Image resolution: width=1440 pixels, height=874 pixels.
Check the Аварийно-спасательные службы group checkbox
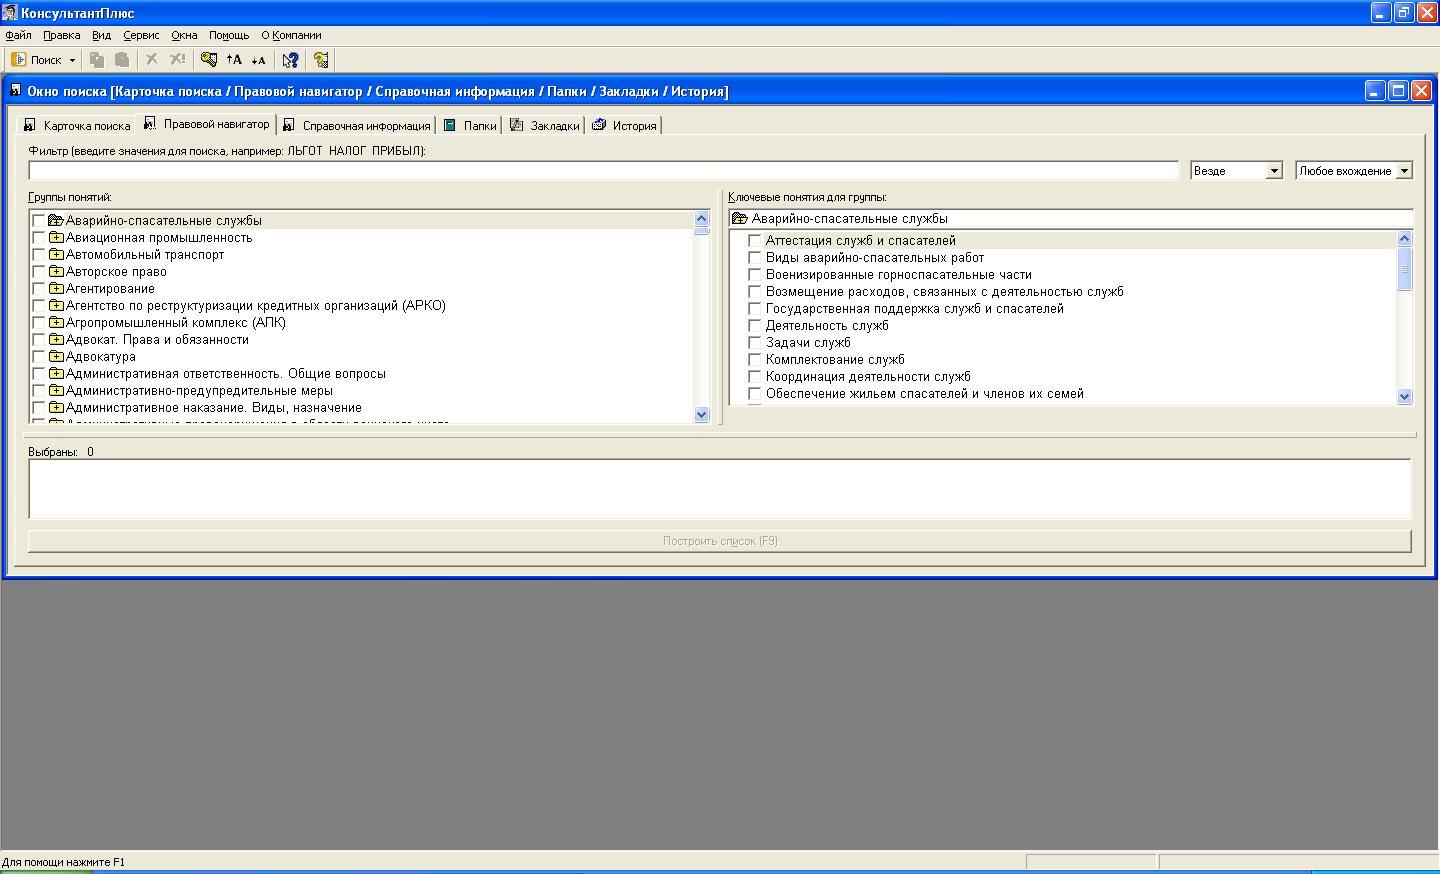coord(39,221)
